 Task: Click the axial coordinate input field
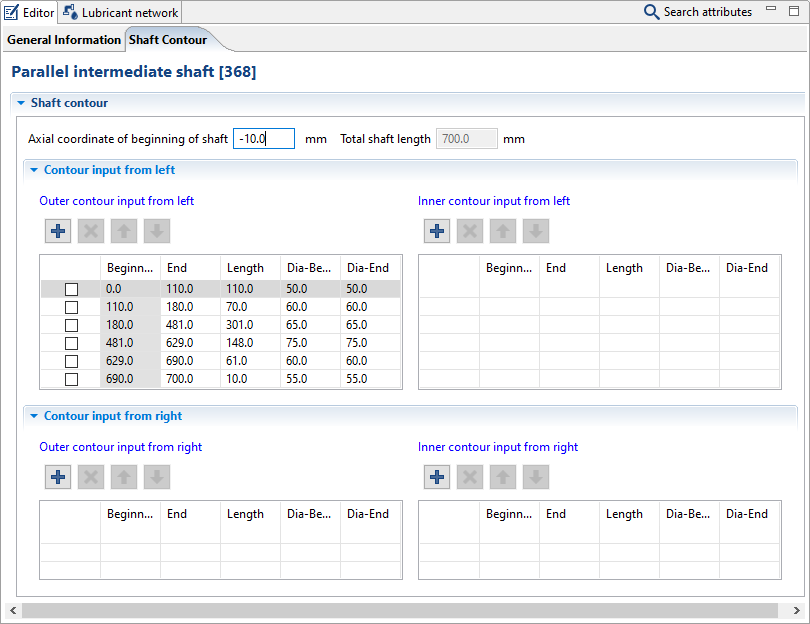(263, 139)
